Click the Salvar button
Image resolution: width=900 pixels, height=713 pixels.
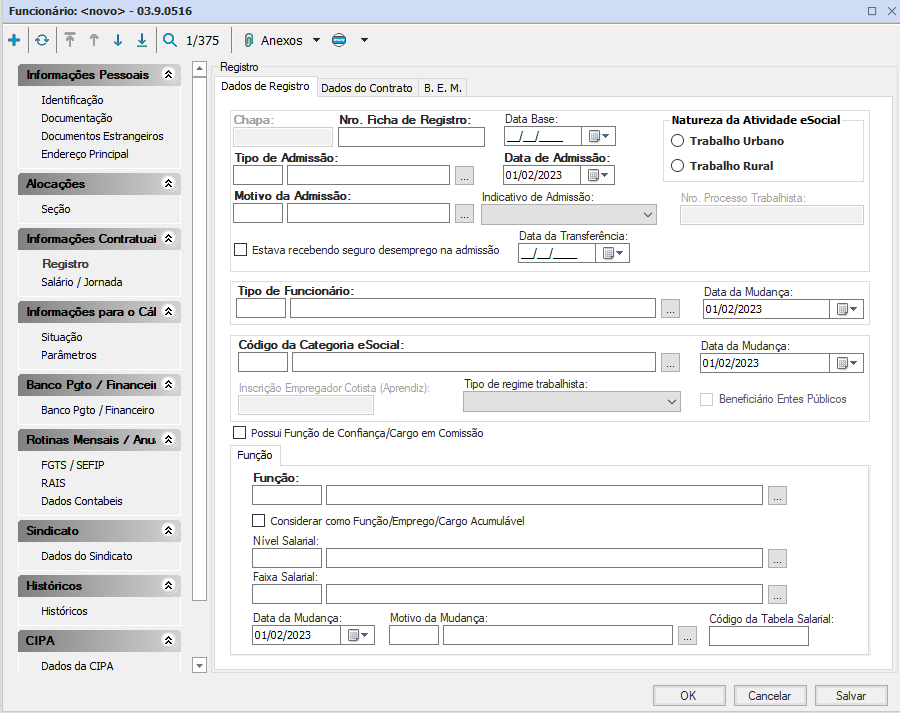(851, 696)
